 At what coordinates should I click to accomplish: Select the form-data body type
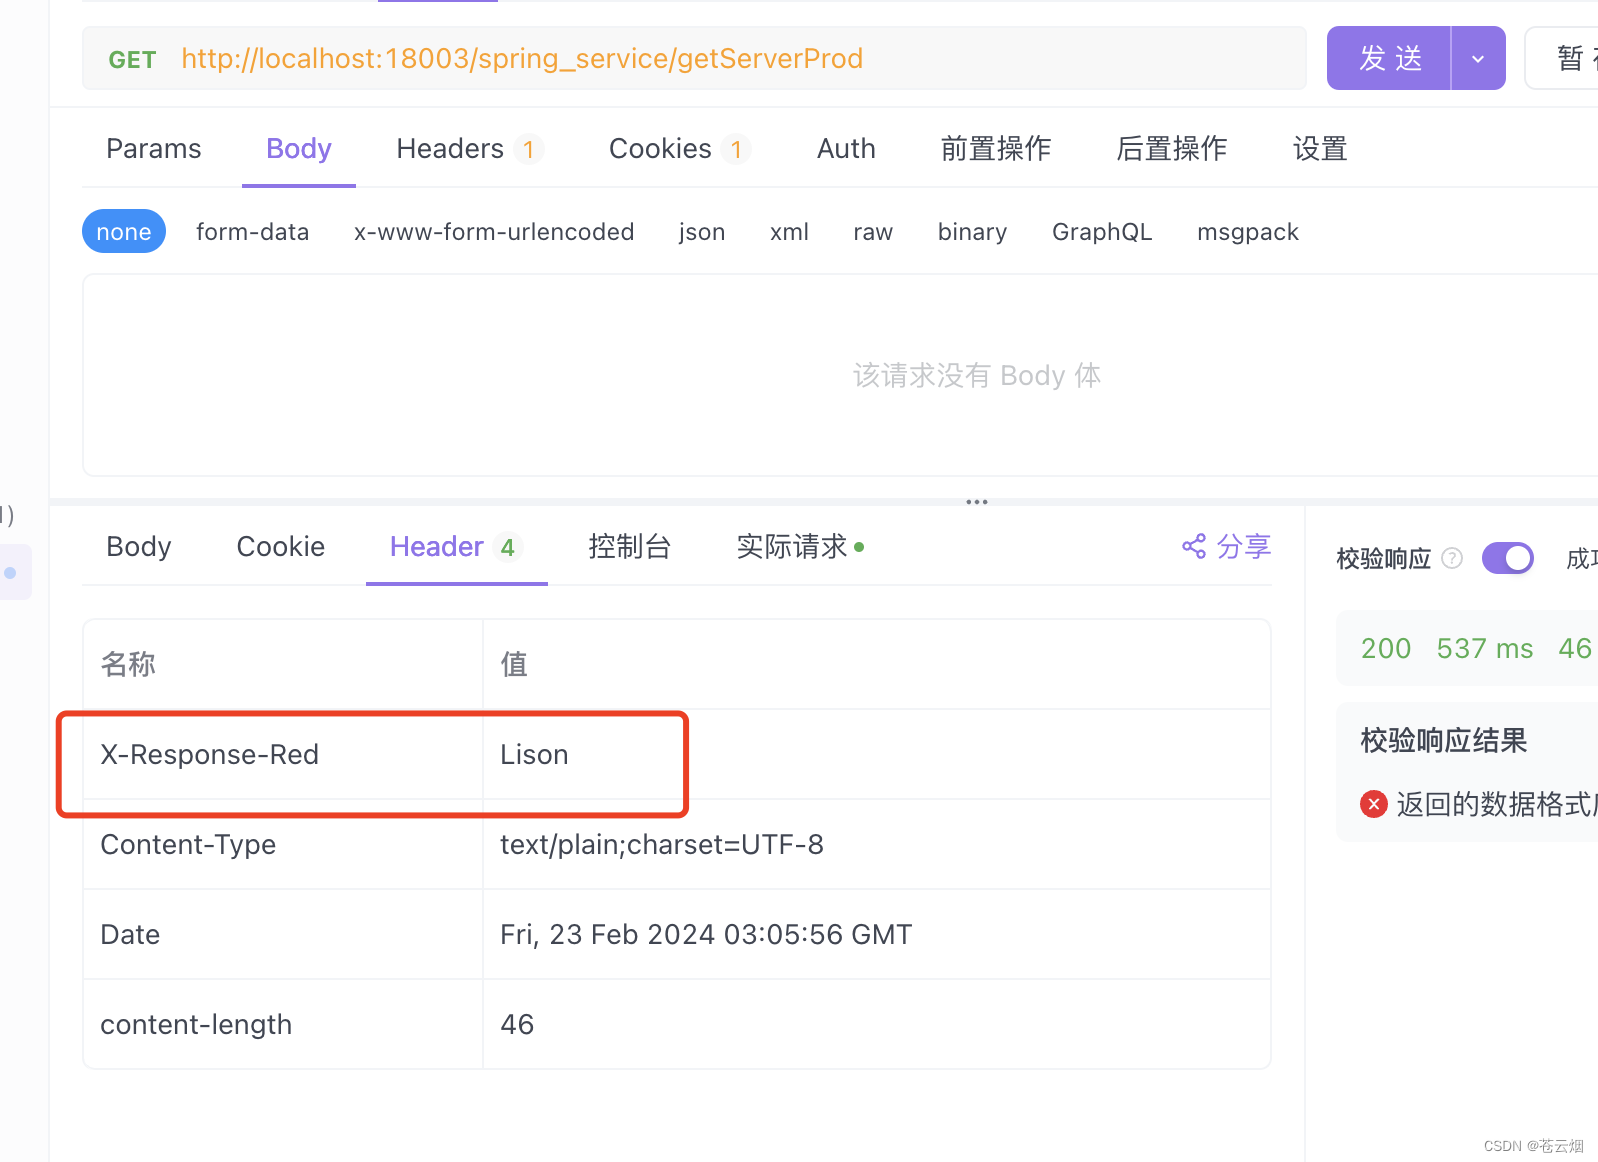[x=252, y=231]
